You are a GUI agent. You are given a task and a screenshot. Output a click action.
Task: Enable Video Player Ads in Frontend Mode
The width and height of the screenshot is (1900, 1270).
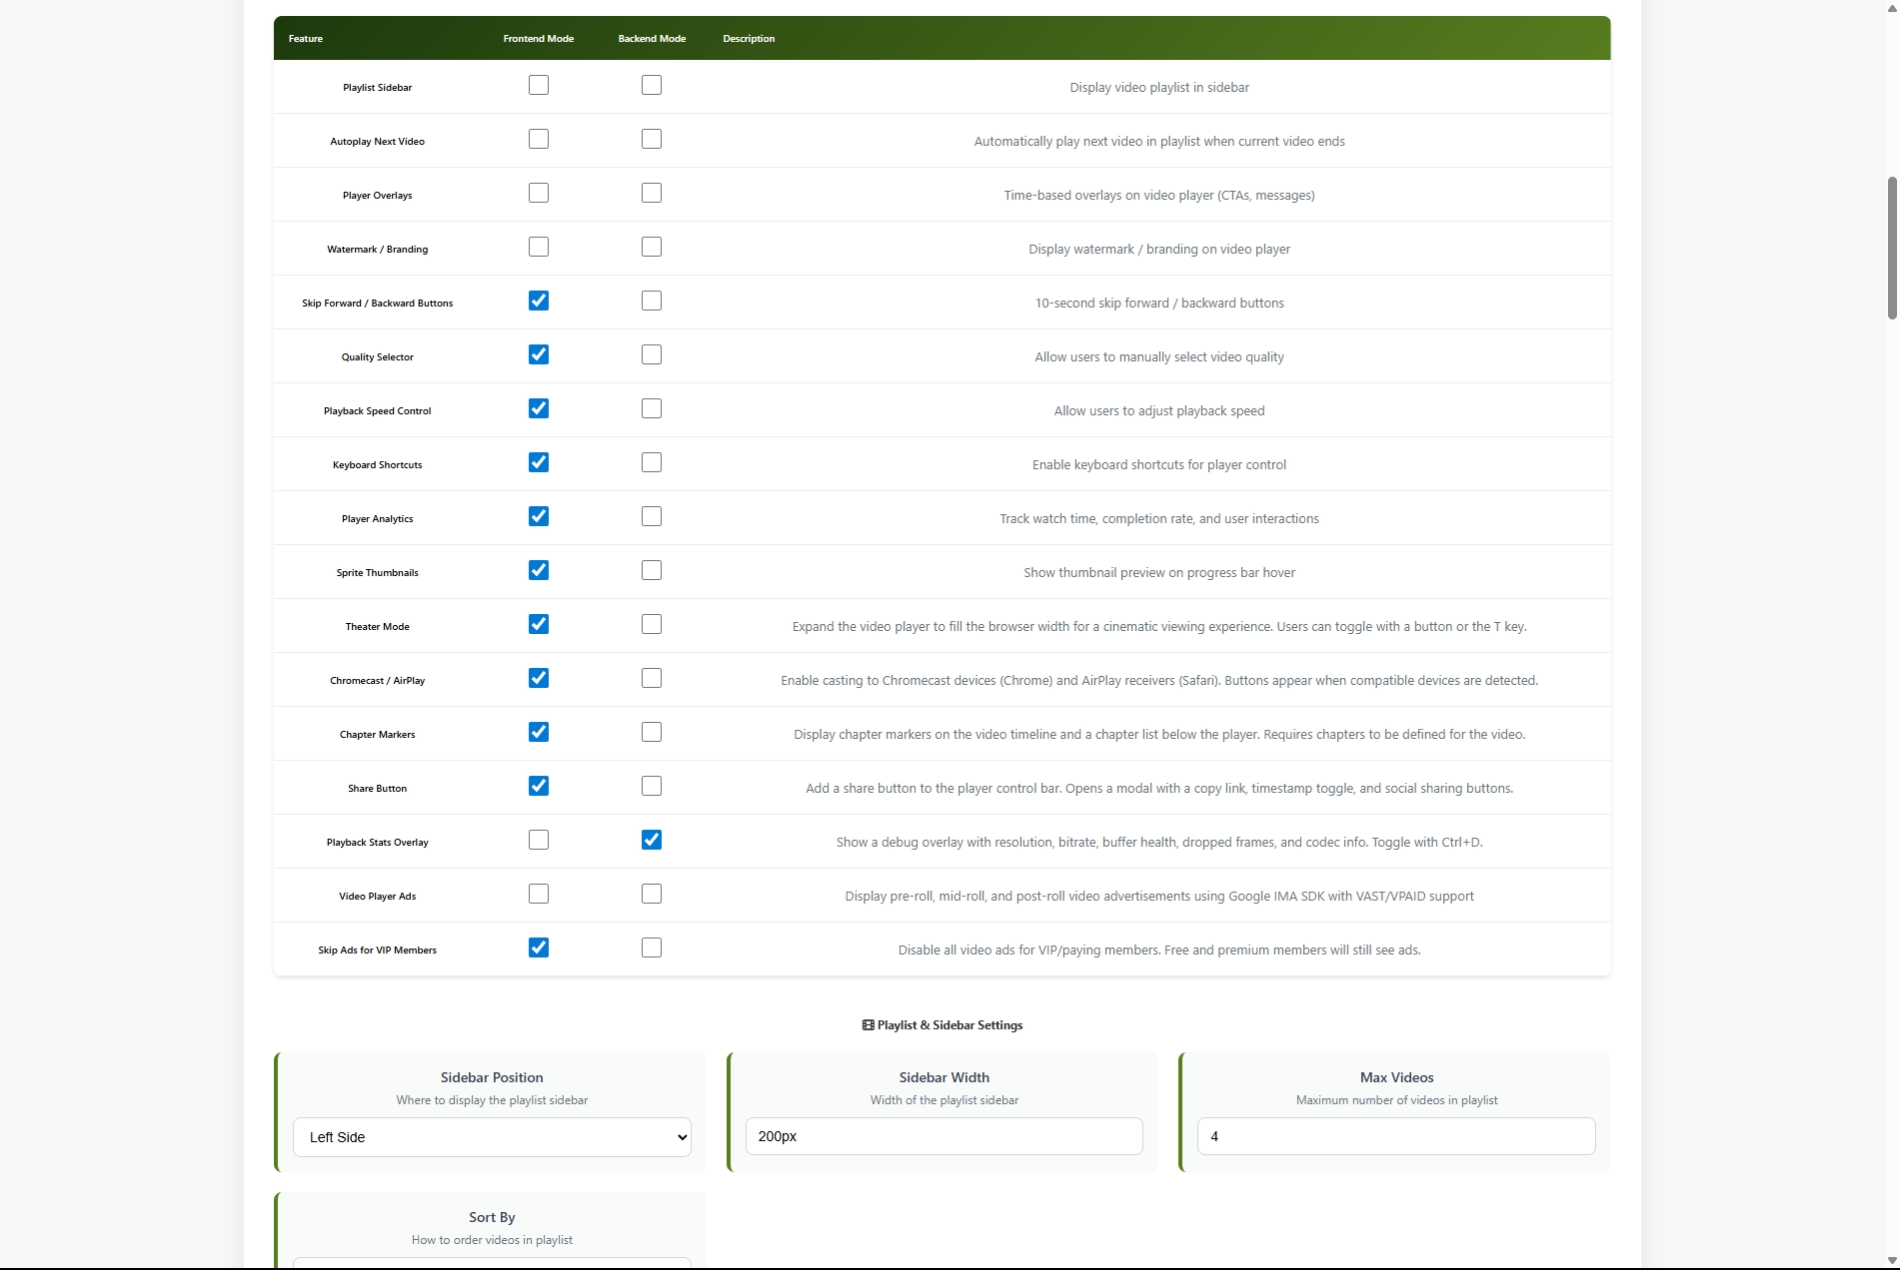tap(538, 895)
